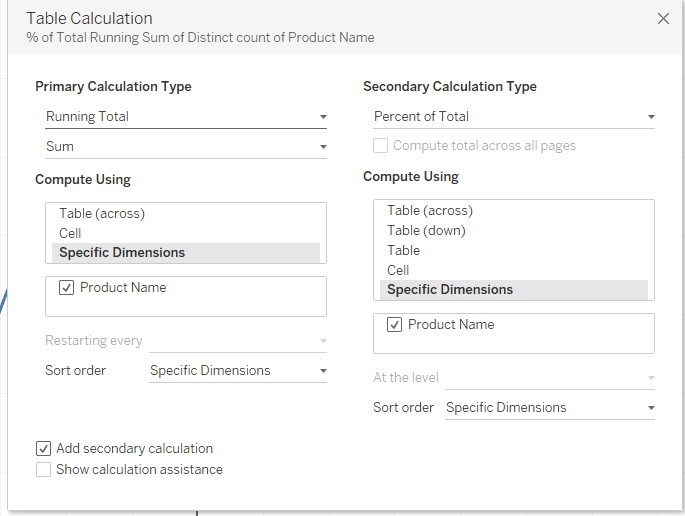
Task: Select Specific Dimensions in primary Compute Using
Action: tap(186, 253)
